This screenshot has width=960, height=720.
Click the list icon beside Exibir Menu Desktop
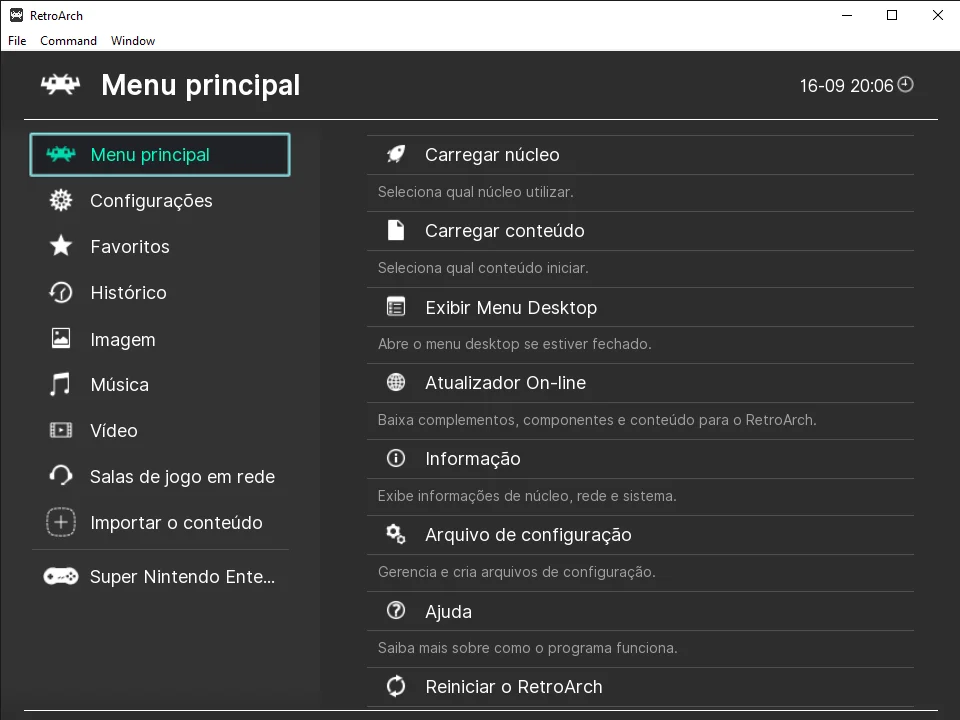coord(396,306)
